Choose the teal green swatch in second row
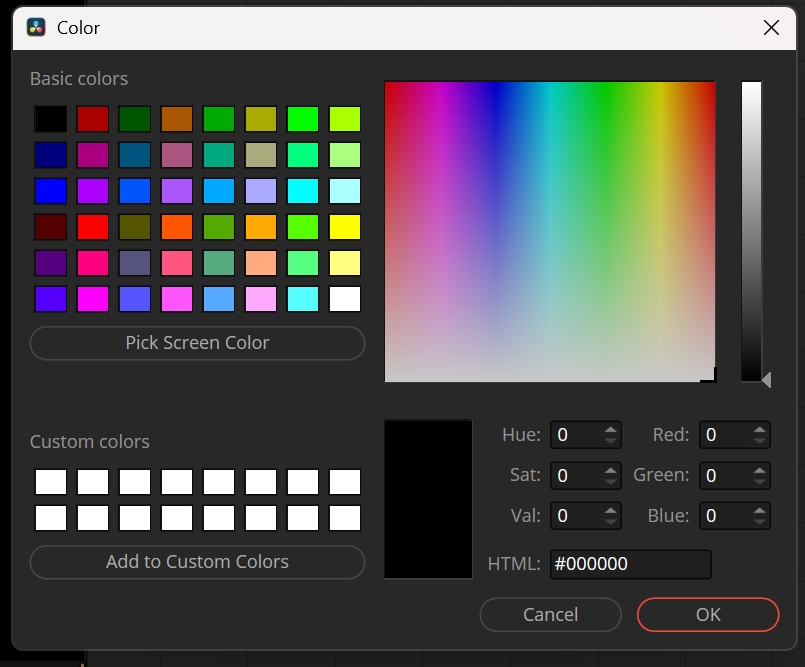Image resolution: width=805 pixels, height=667 pixels. coord(219,155)
